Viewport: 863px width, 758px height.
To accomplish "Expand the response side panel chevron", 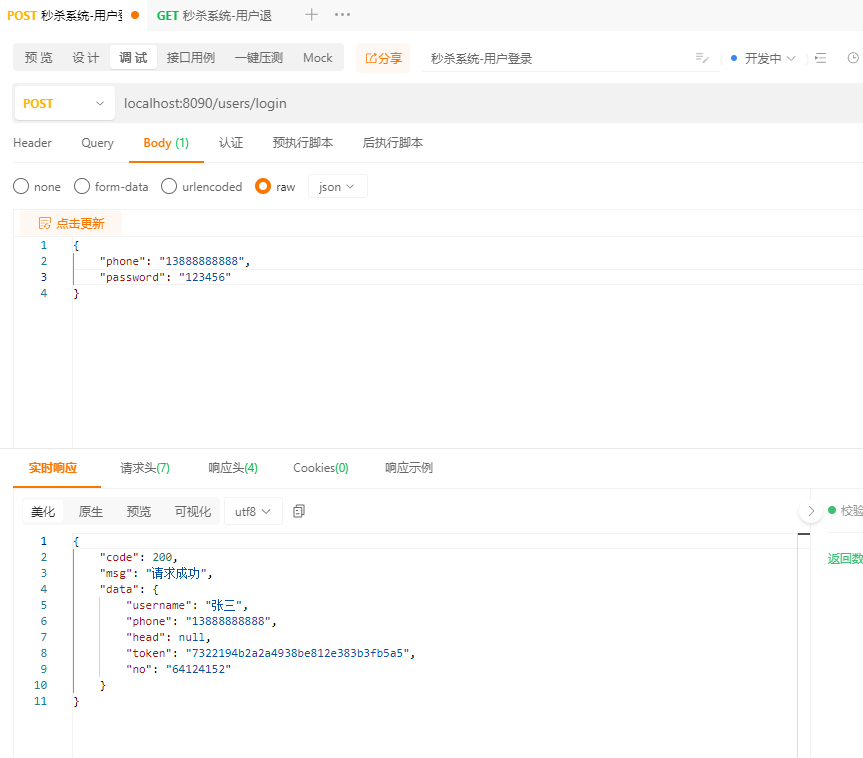I will pos(811,511).
